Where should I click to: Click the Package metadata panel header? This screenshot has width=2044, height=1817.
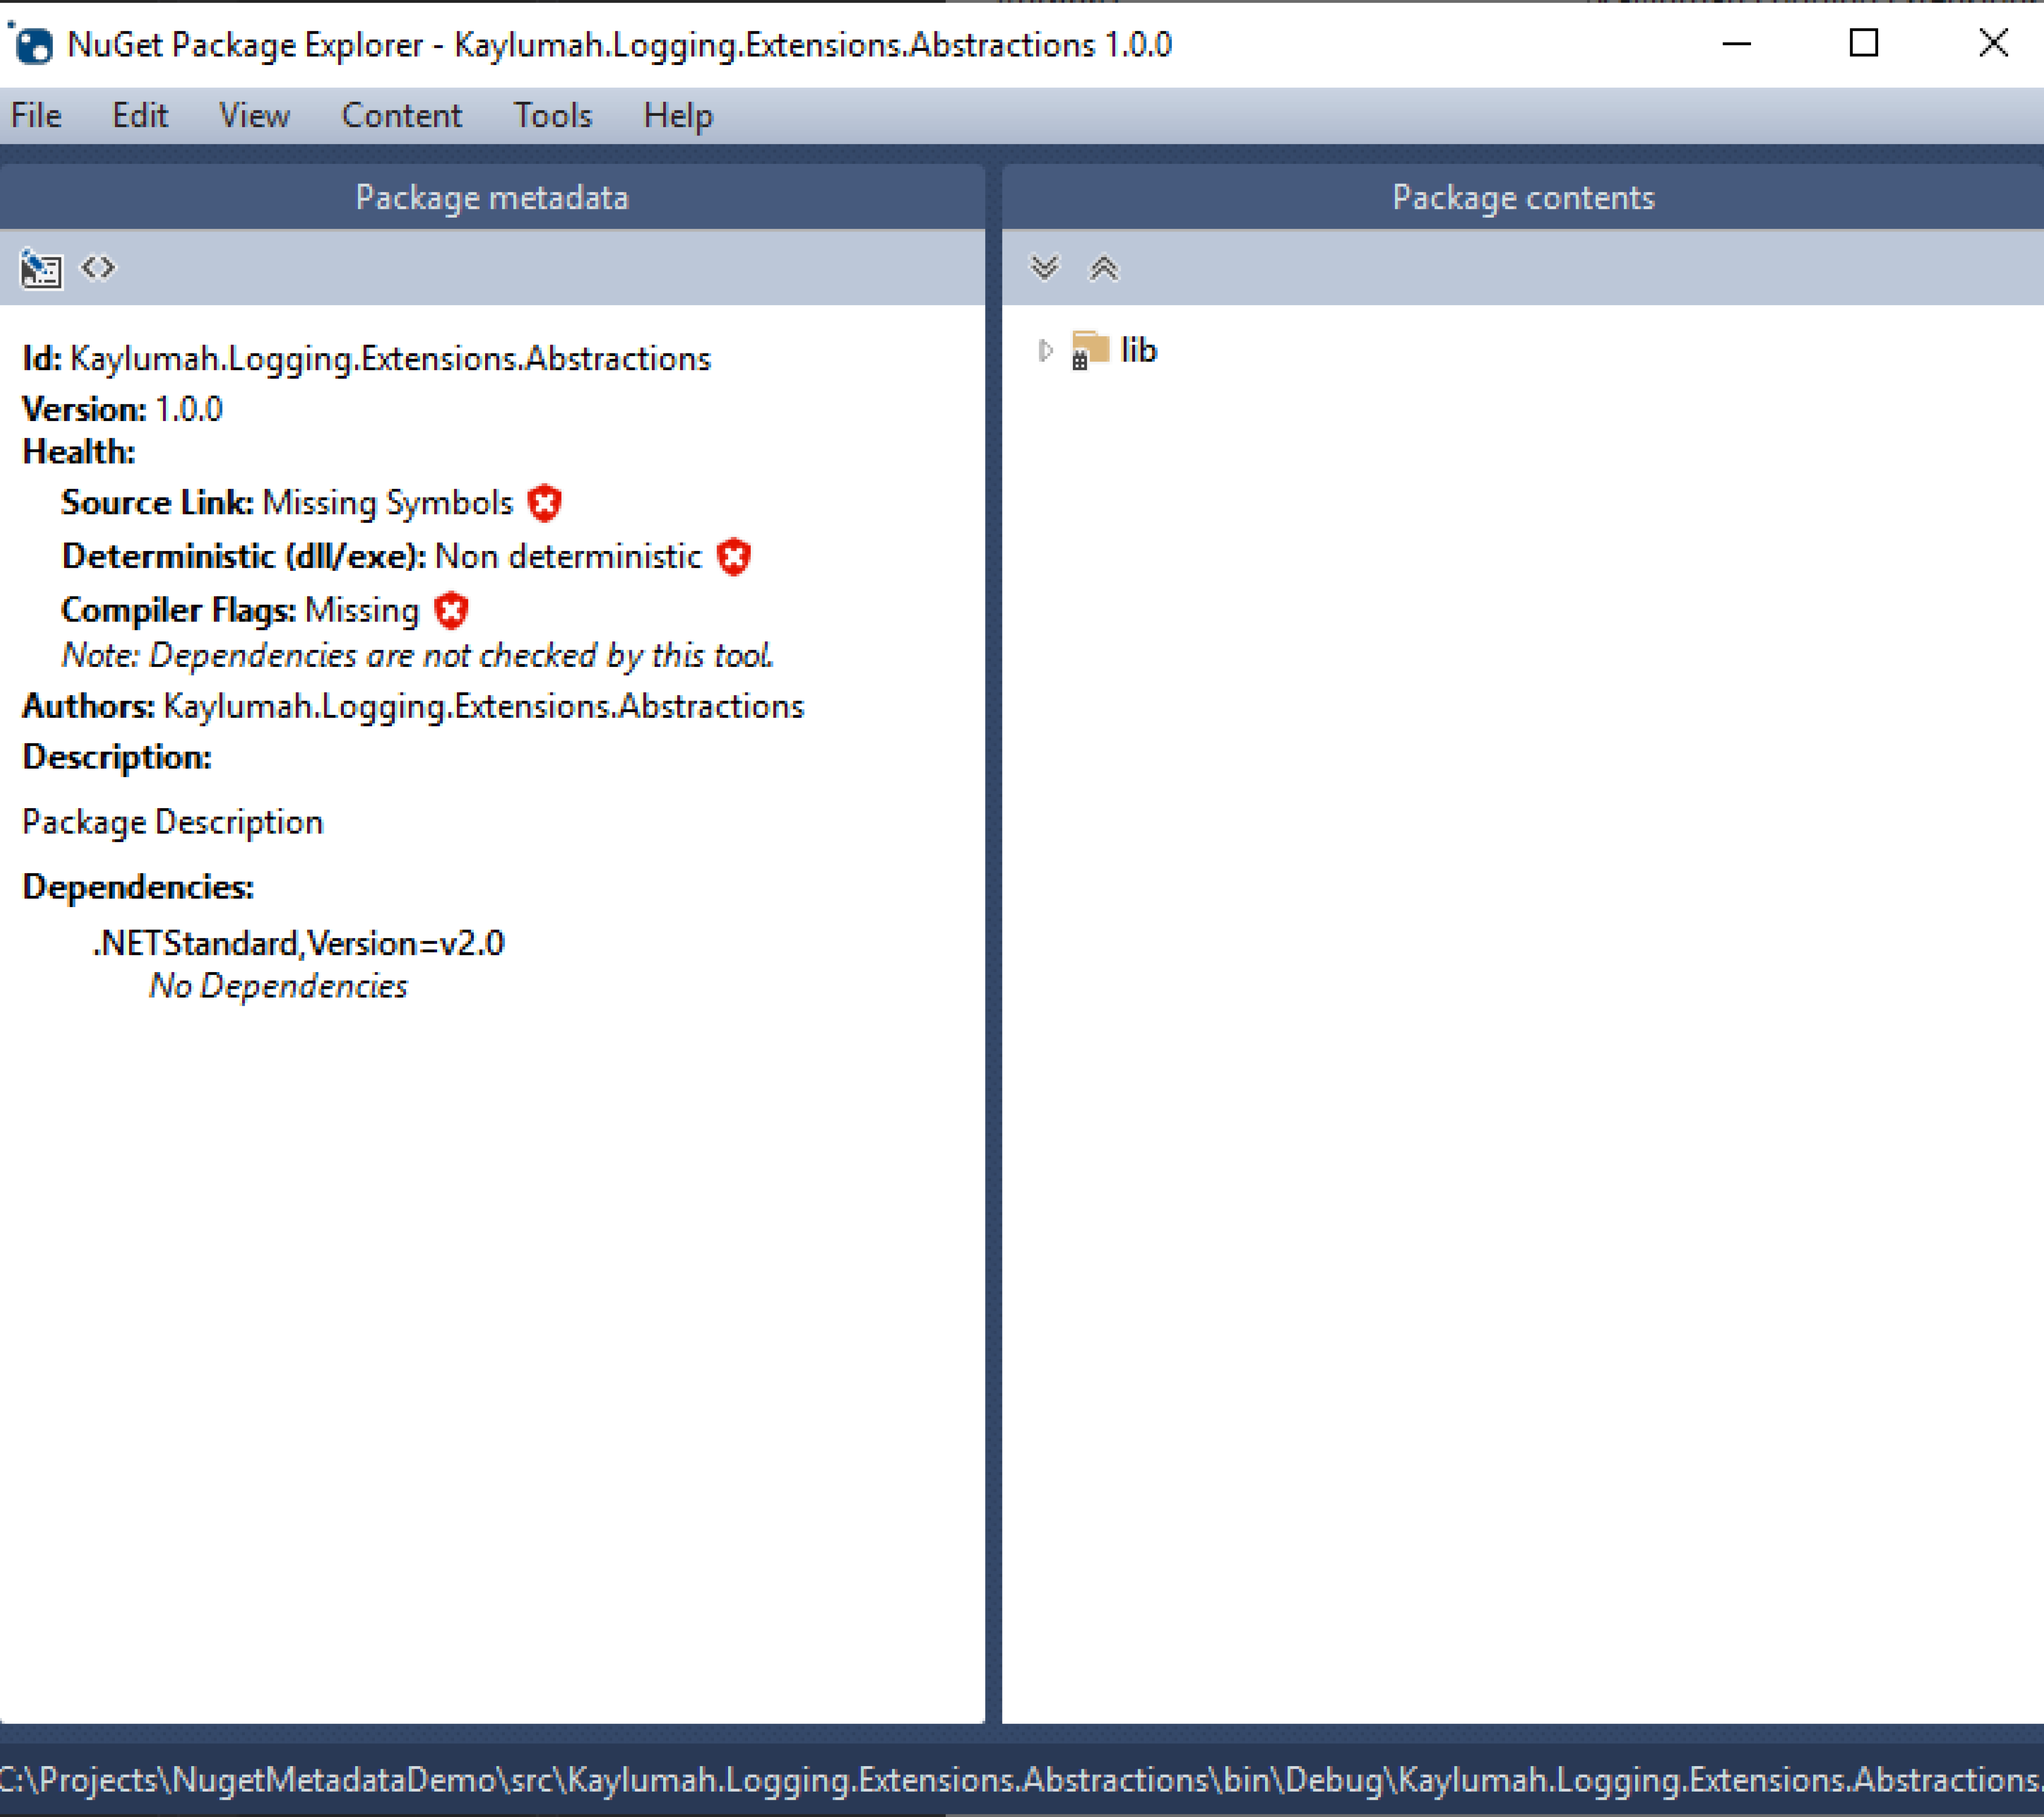pyautogui.click(x=492, y=197)
